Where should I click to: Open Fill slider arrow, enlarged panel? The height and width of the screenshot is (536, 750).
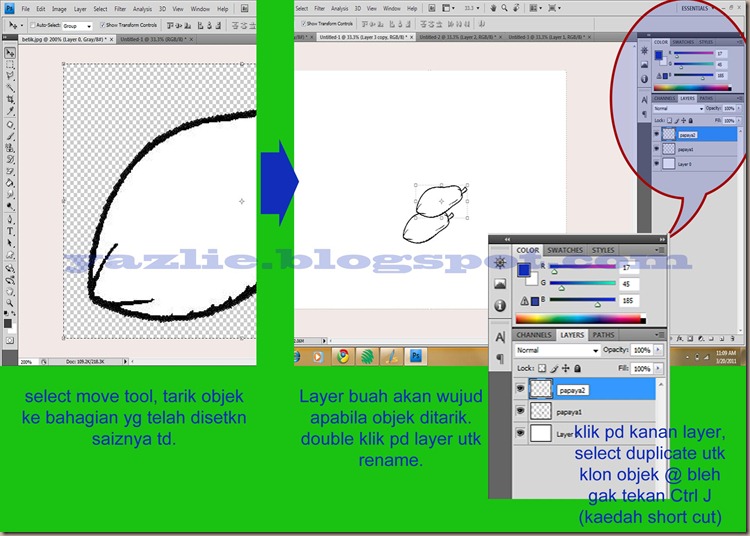coord(658,368)
